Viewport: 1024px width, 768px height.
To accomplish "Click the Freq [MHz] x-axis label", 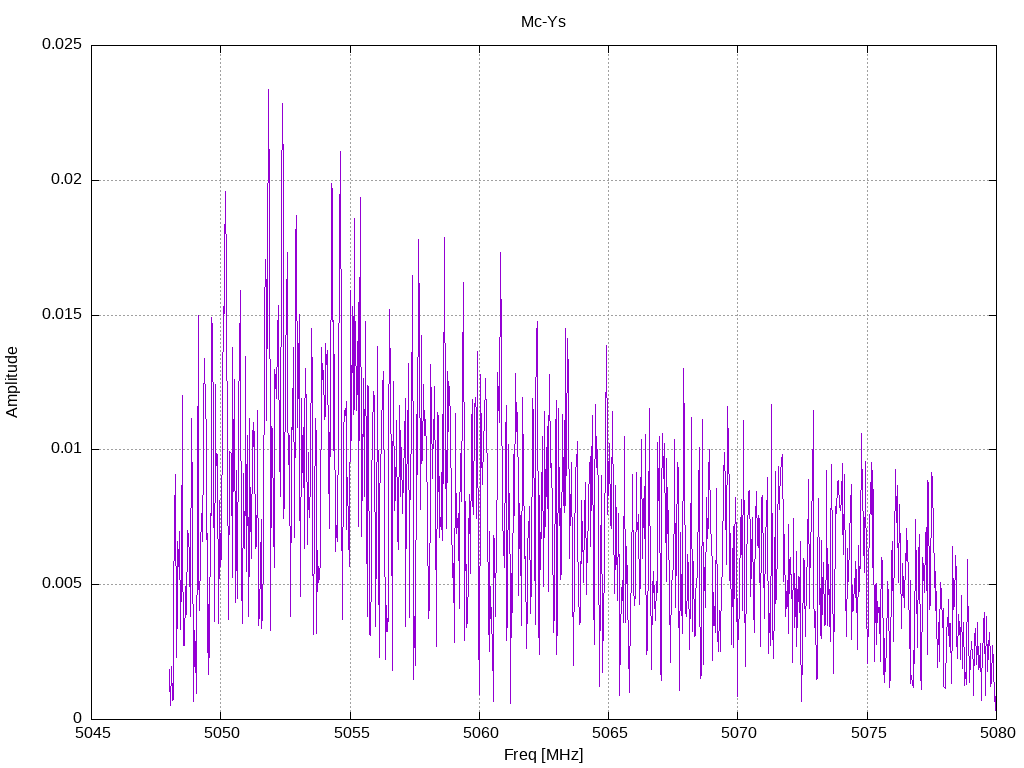I will pos(543,754).
